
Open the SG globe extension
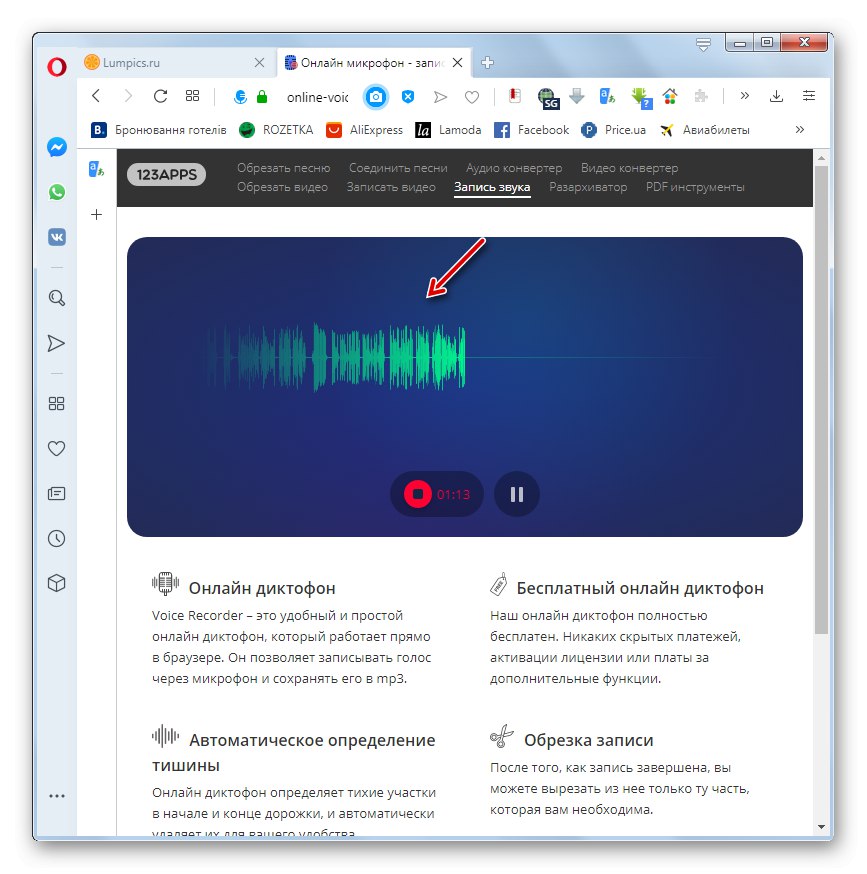[548, 98]
